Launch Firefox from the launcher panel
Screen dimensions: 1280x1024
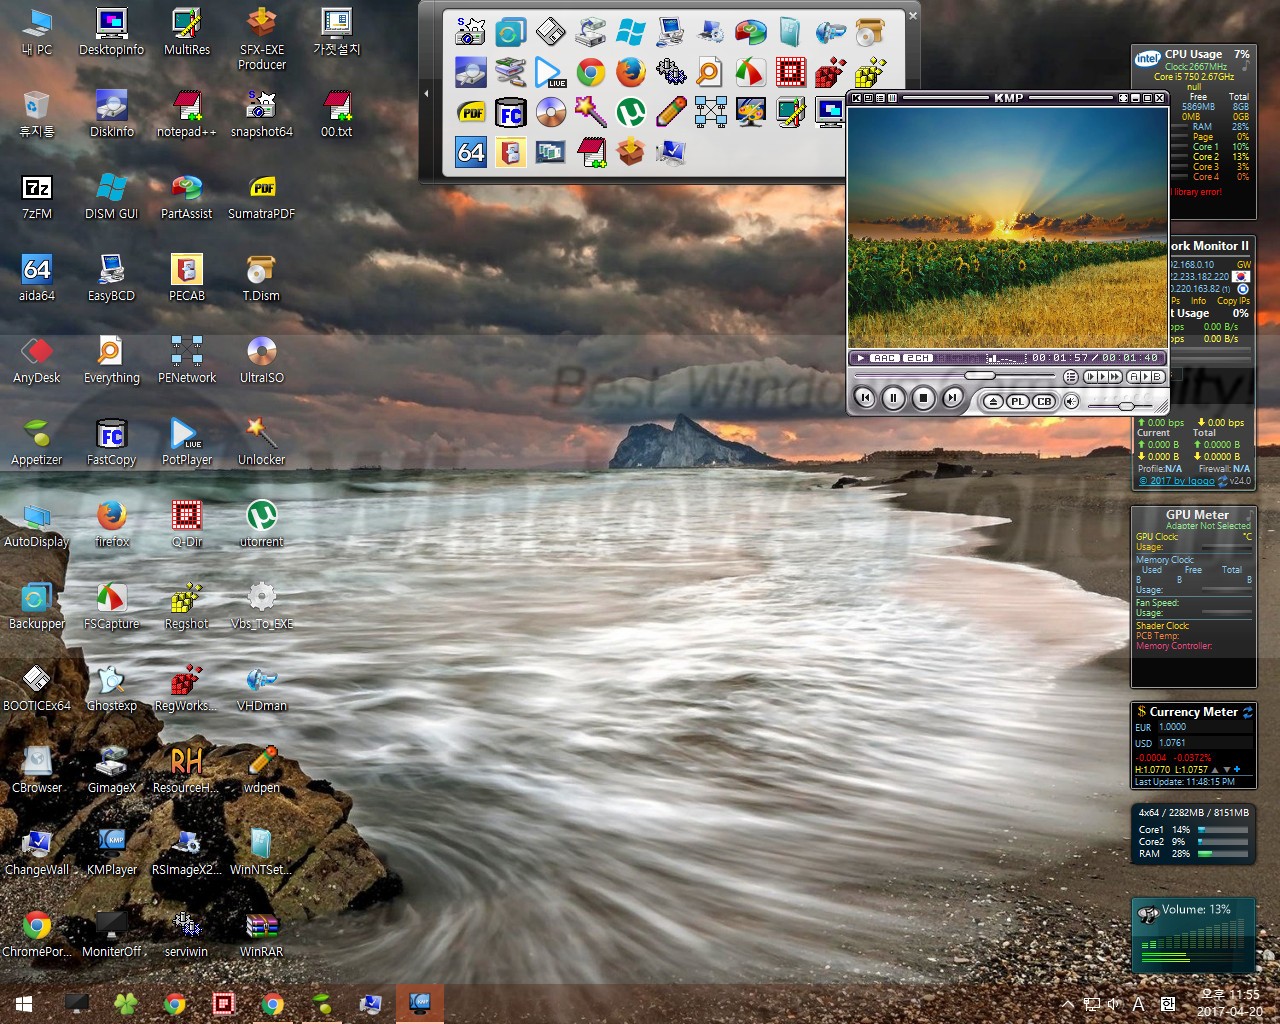[x=631, y=72]
